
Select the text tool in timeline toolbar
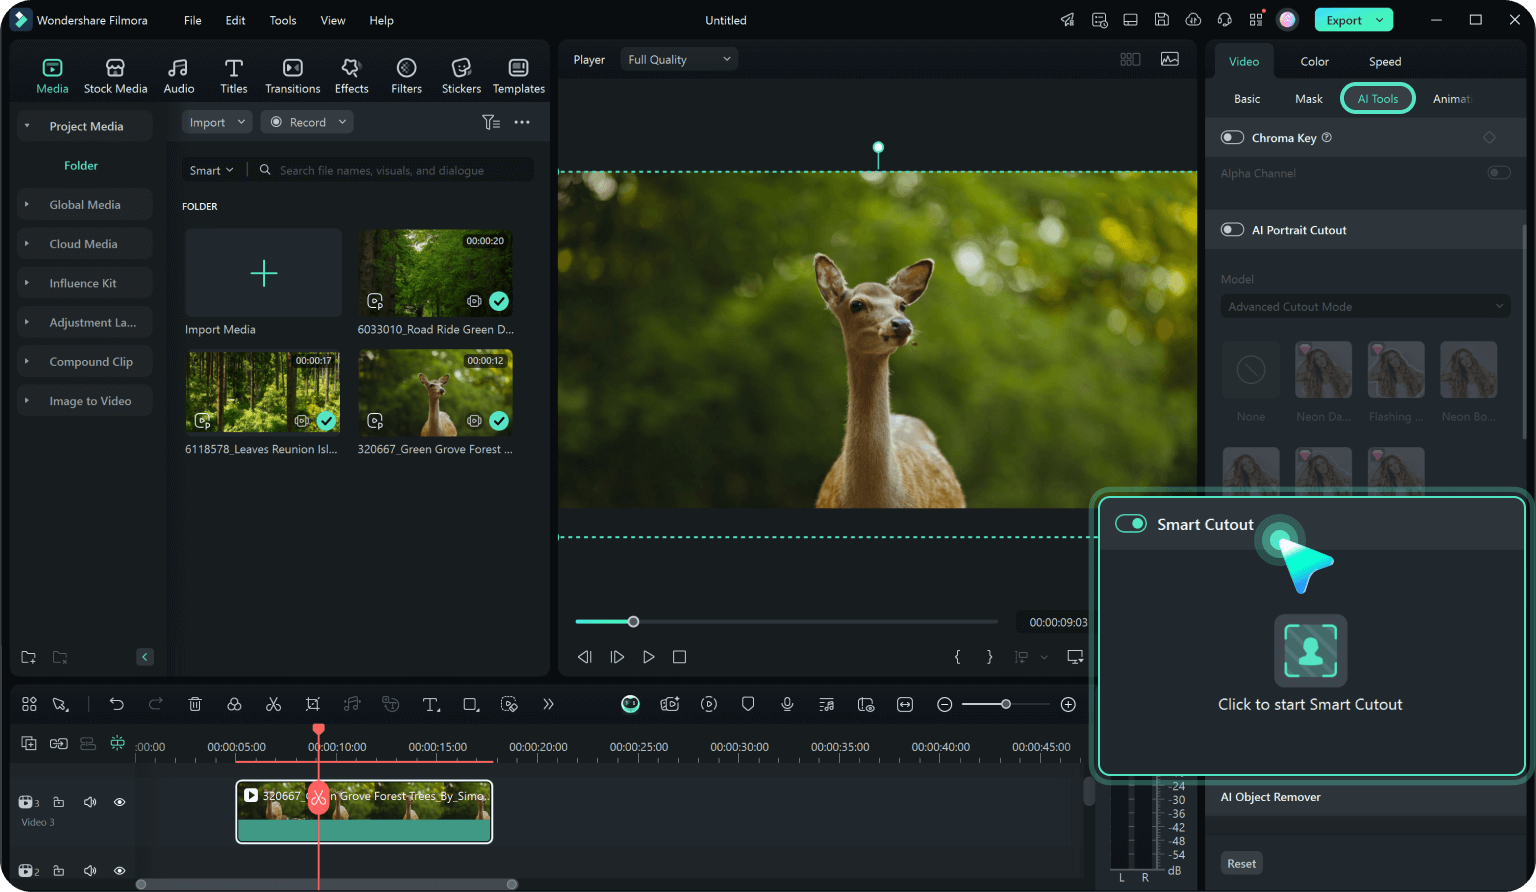click(x=431, y=704)
